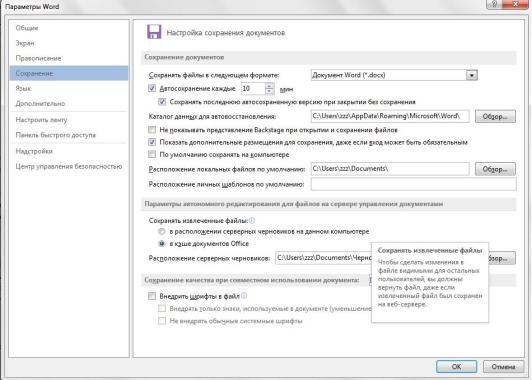Click the Сохранение документов section header text
Image resolution: width=532 pixels, height=380 pixels.
pyautogui.click(x=184, y=57)
